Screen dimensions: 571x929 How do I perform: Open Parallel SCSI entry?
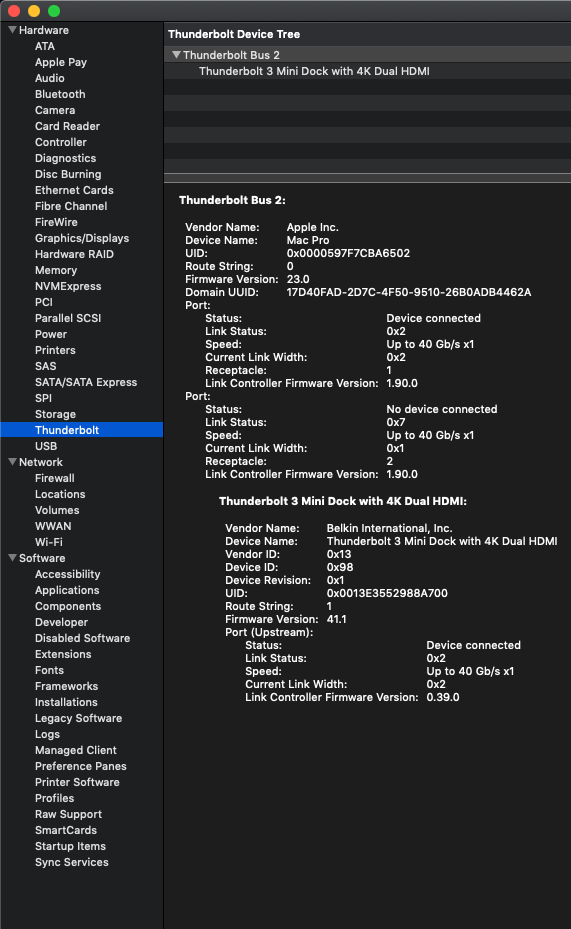point(68,318)
